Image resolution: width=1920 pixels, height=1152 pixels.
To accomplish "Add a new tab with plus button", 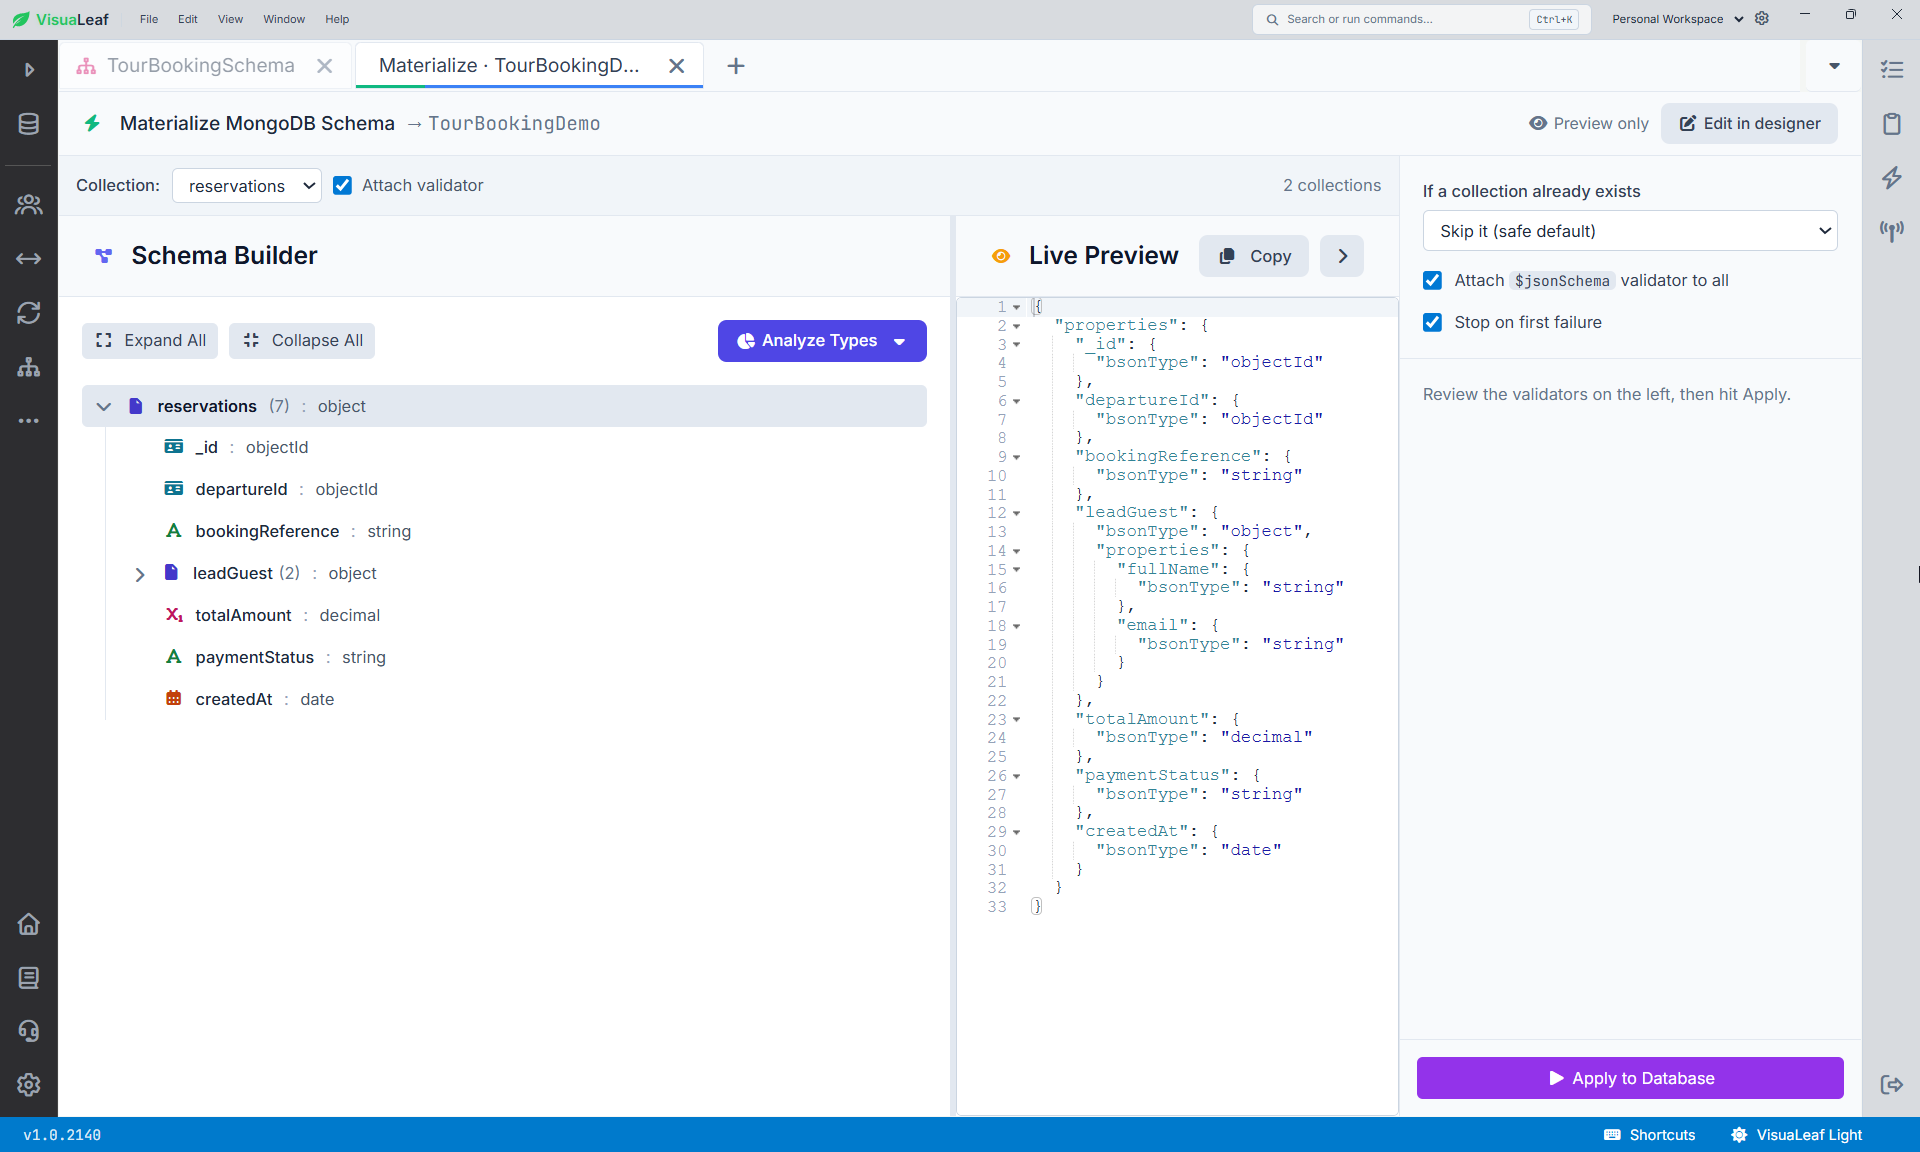I will [736, 66].
